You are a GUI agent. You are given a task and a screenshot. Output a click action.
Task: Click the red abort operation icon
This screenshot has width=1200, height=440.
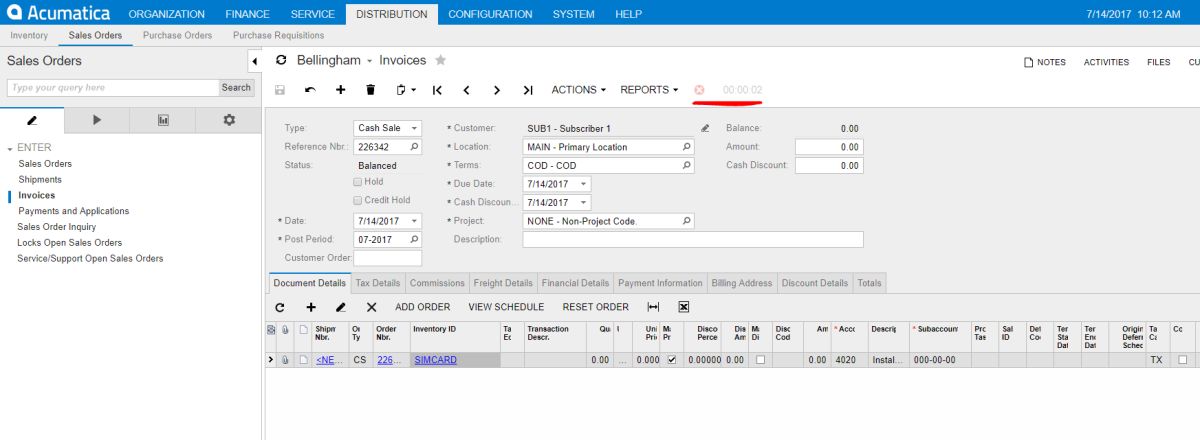click(x=699, y=90)
